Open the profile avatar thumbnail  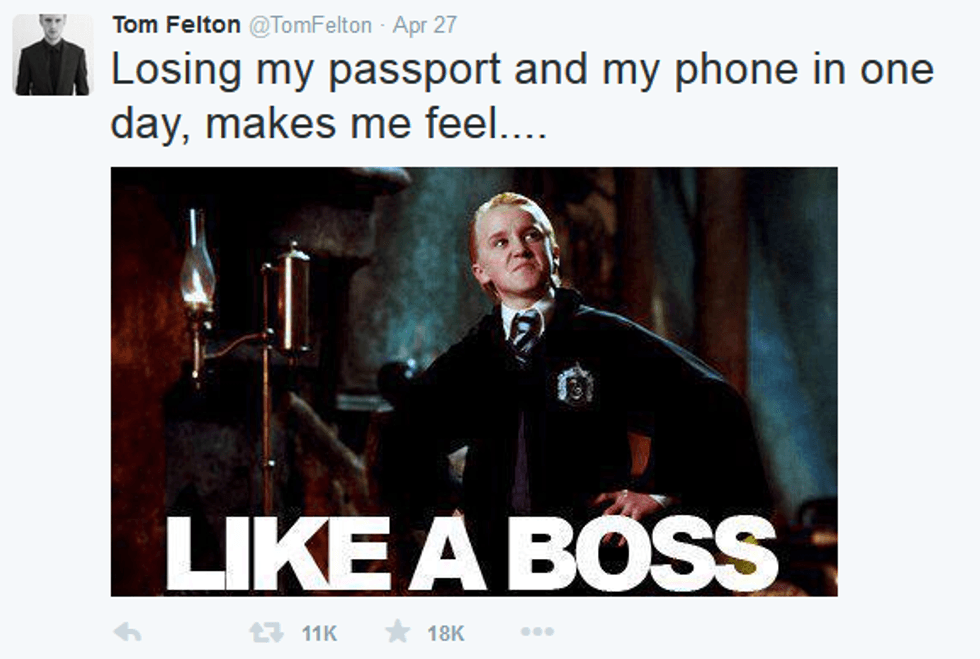click(52, 55)
